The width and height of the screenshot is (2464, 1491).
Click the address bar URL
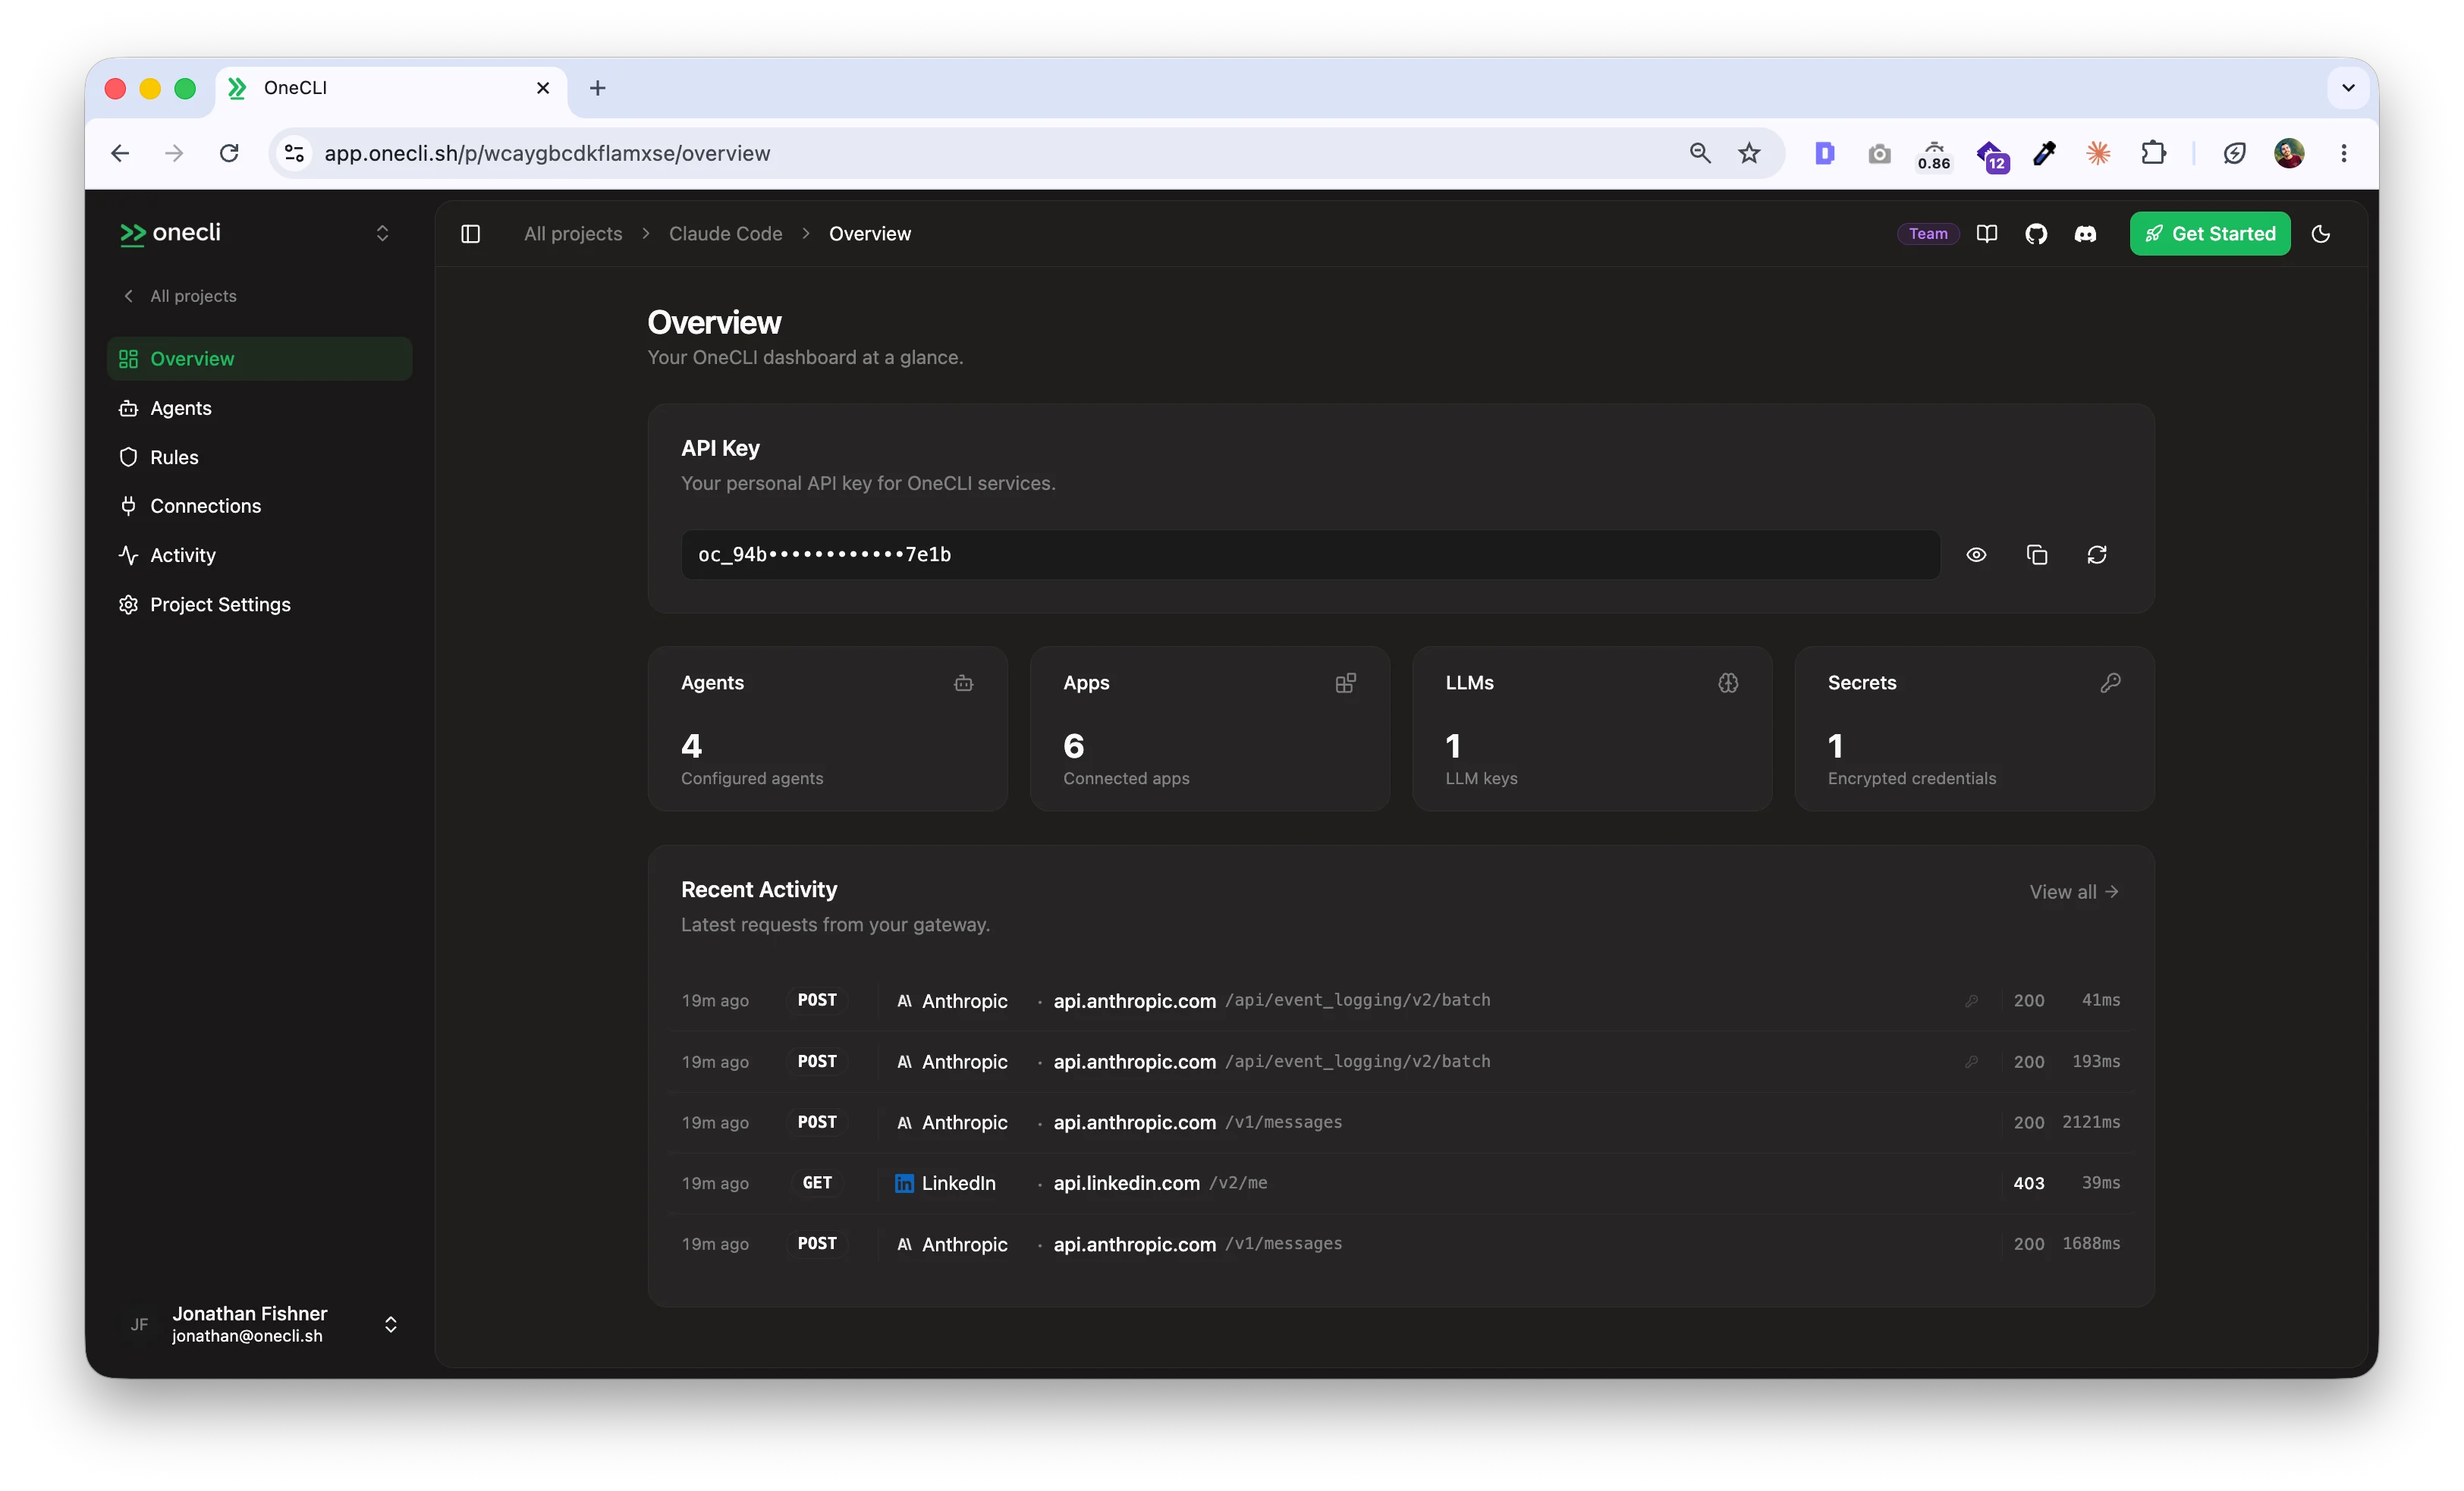547,153
